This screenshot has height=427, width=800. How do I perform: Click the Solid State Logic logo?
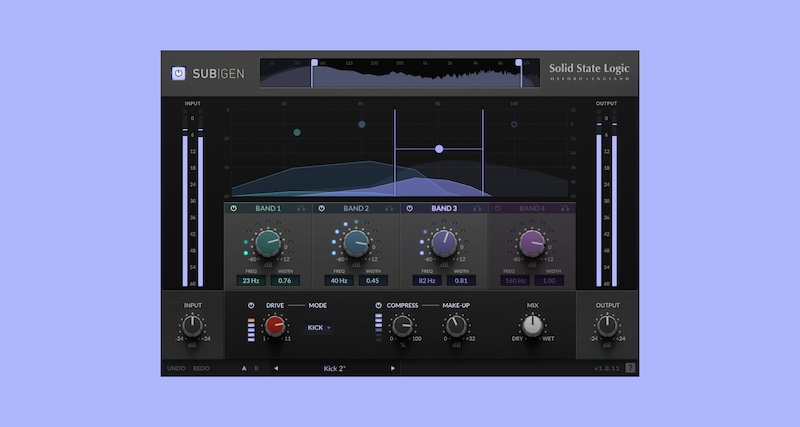coord(589,71)
